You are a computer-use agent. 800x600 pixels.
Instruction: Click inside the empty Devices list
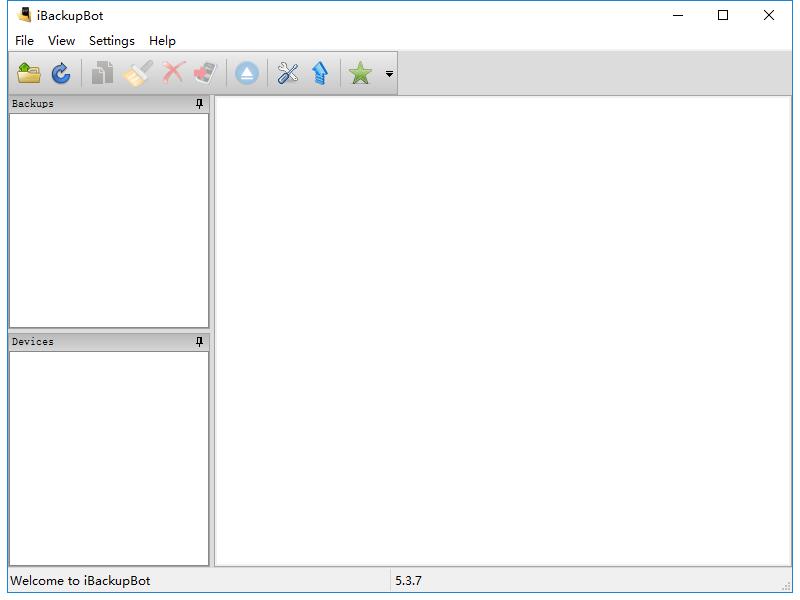point(109,458)
